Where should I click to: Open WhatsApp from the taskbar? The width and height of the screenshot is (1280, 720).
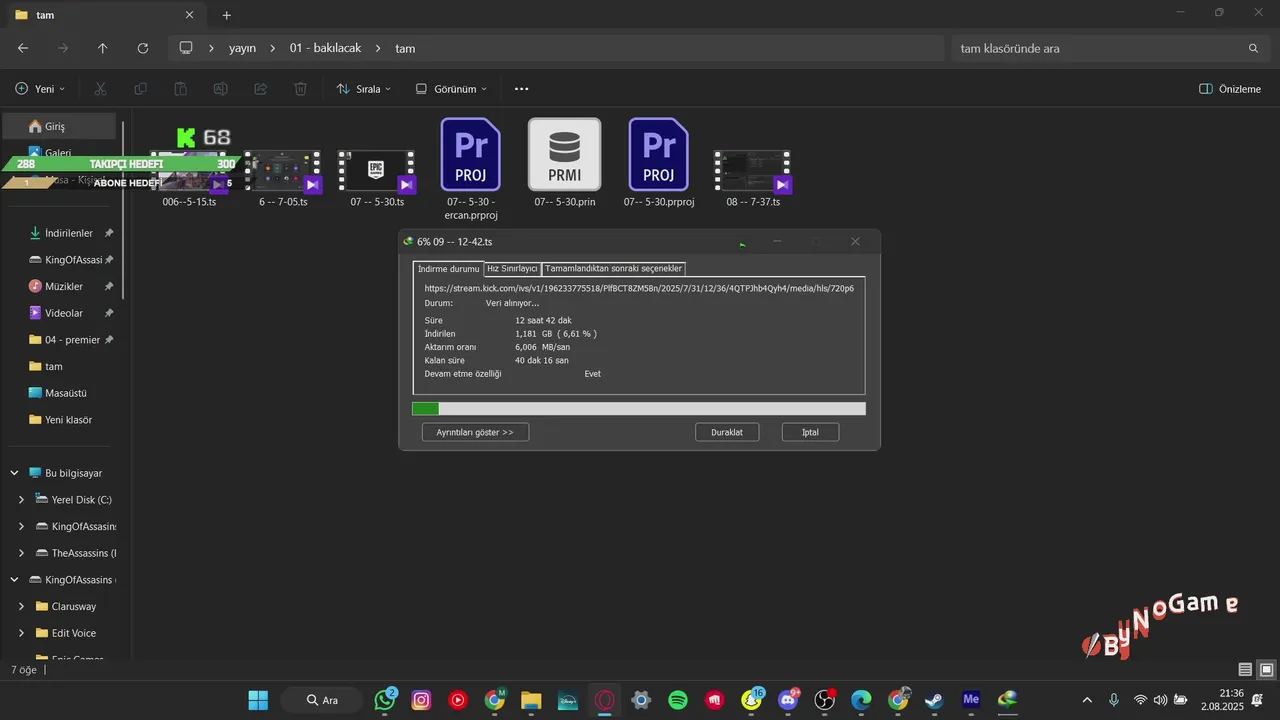[x=385, y=700]
